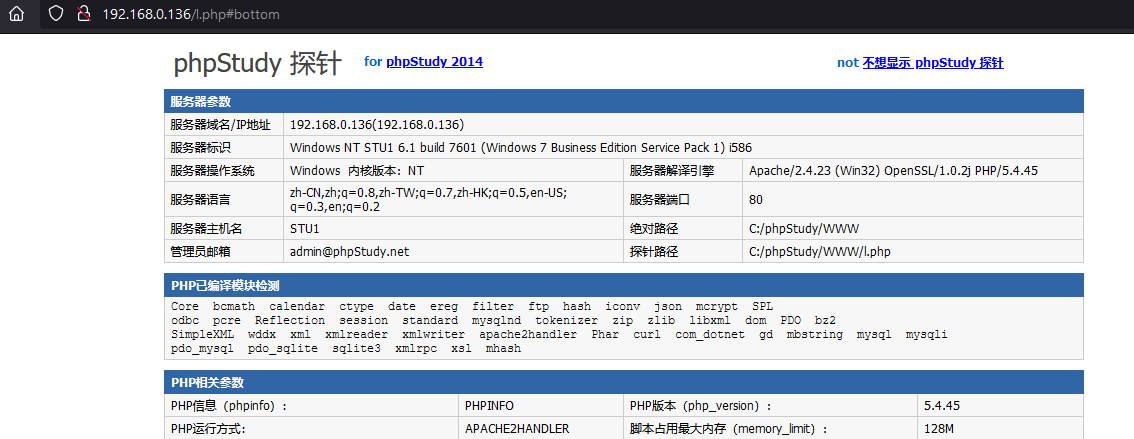Click the mysqli module name
The height and width of the screenshot is (439, 1134).
click(926, 334)
